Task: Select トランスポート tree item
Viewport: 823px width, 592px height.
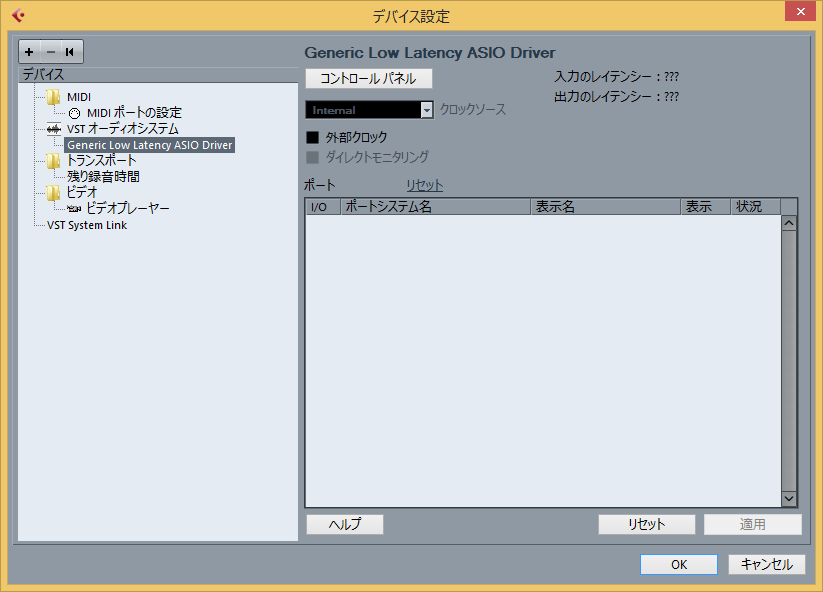Action: click(x=102, y=161)
